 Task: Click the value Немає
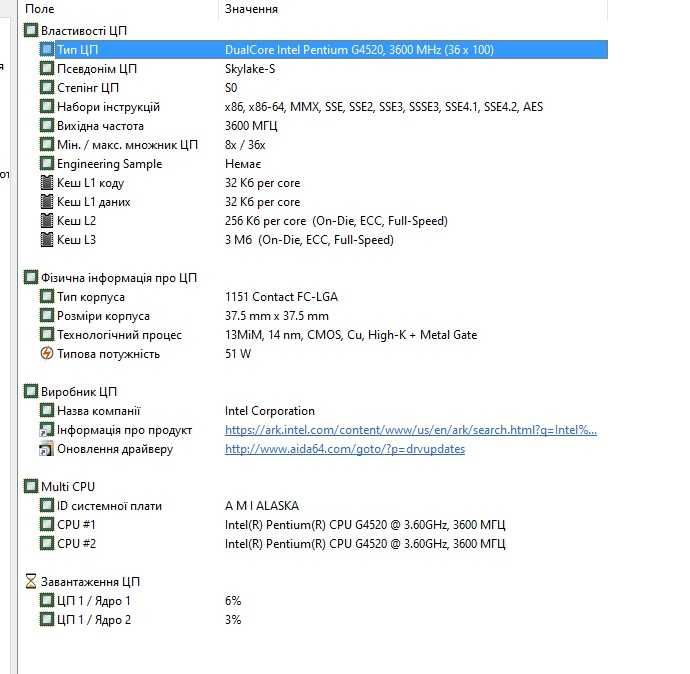[x=243, y=164]
